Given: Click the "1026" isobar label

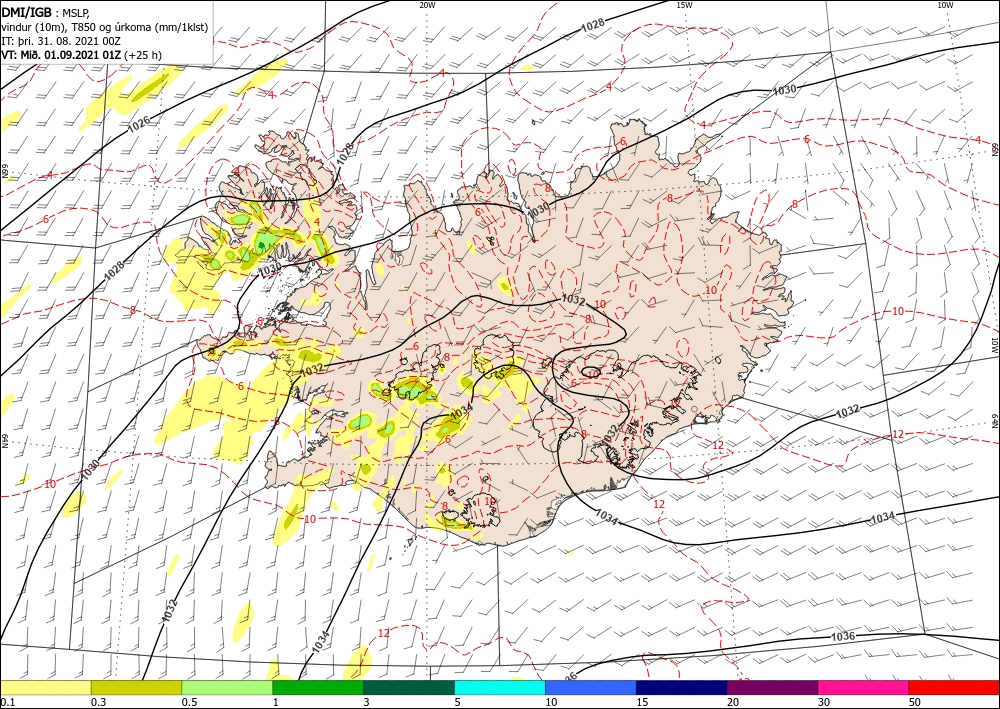Looking at the screenshot, I should pos(139,124).
